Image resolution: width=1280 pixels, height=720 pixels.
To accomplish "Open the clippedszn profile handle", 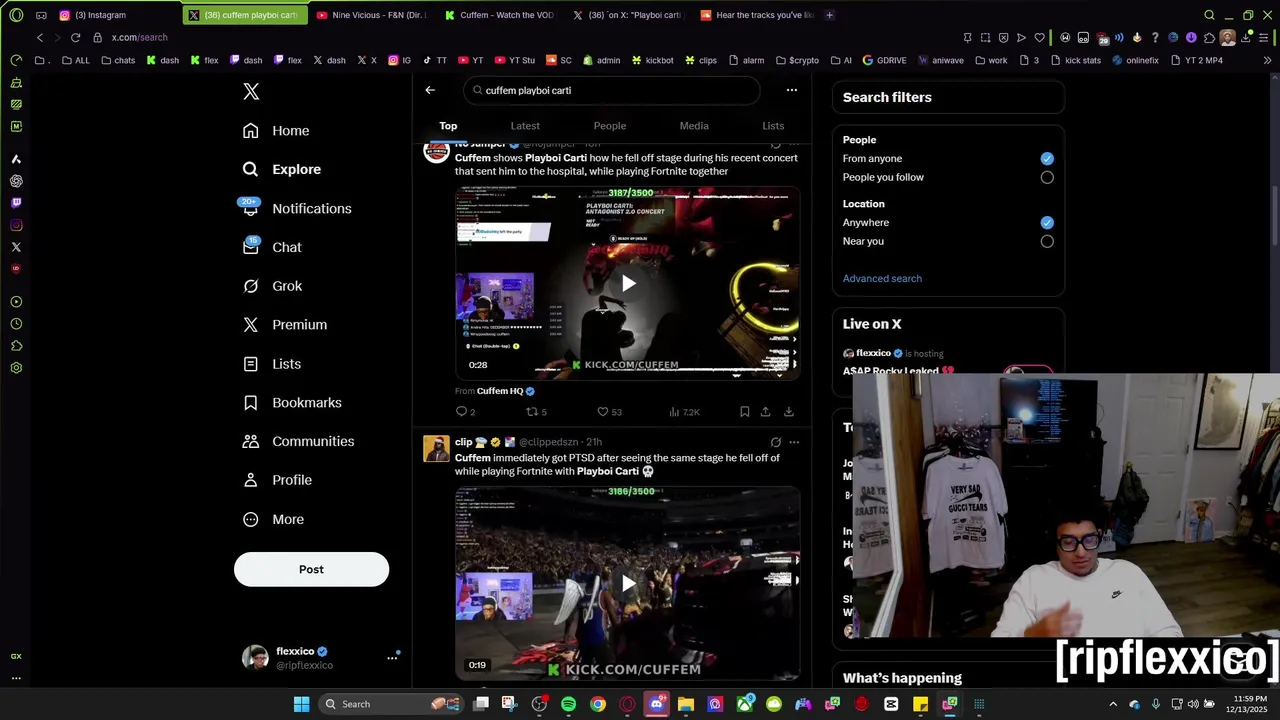I will pos(548,442).
